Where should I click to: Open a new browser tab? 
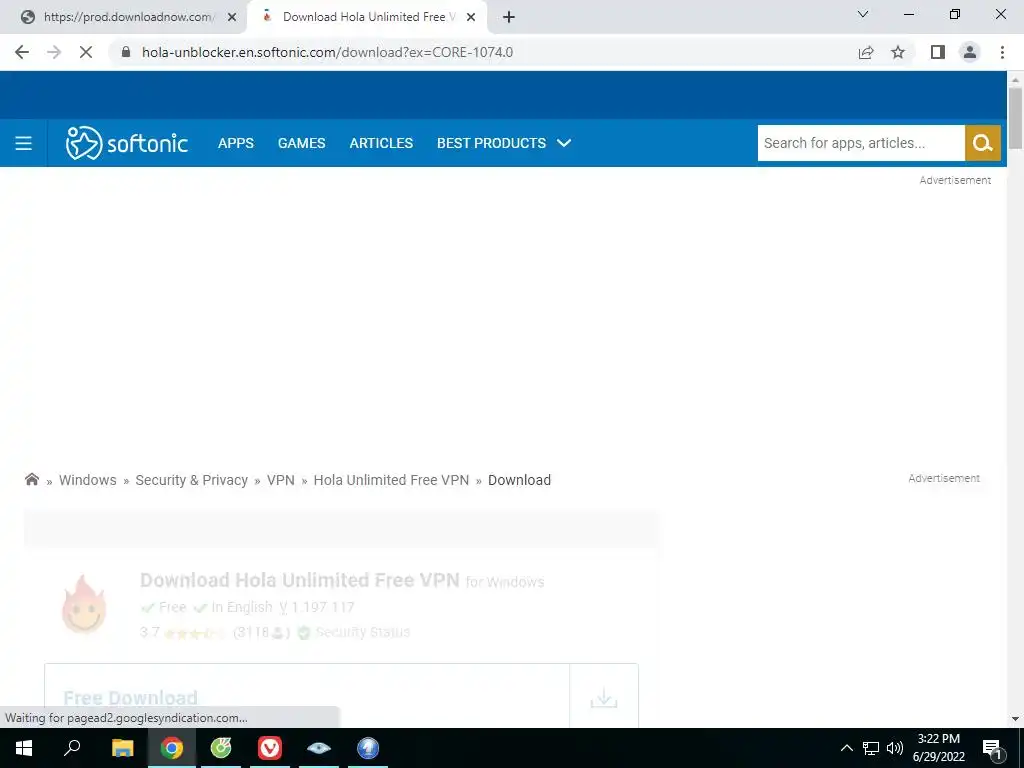coord(509,18)
